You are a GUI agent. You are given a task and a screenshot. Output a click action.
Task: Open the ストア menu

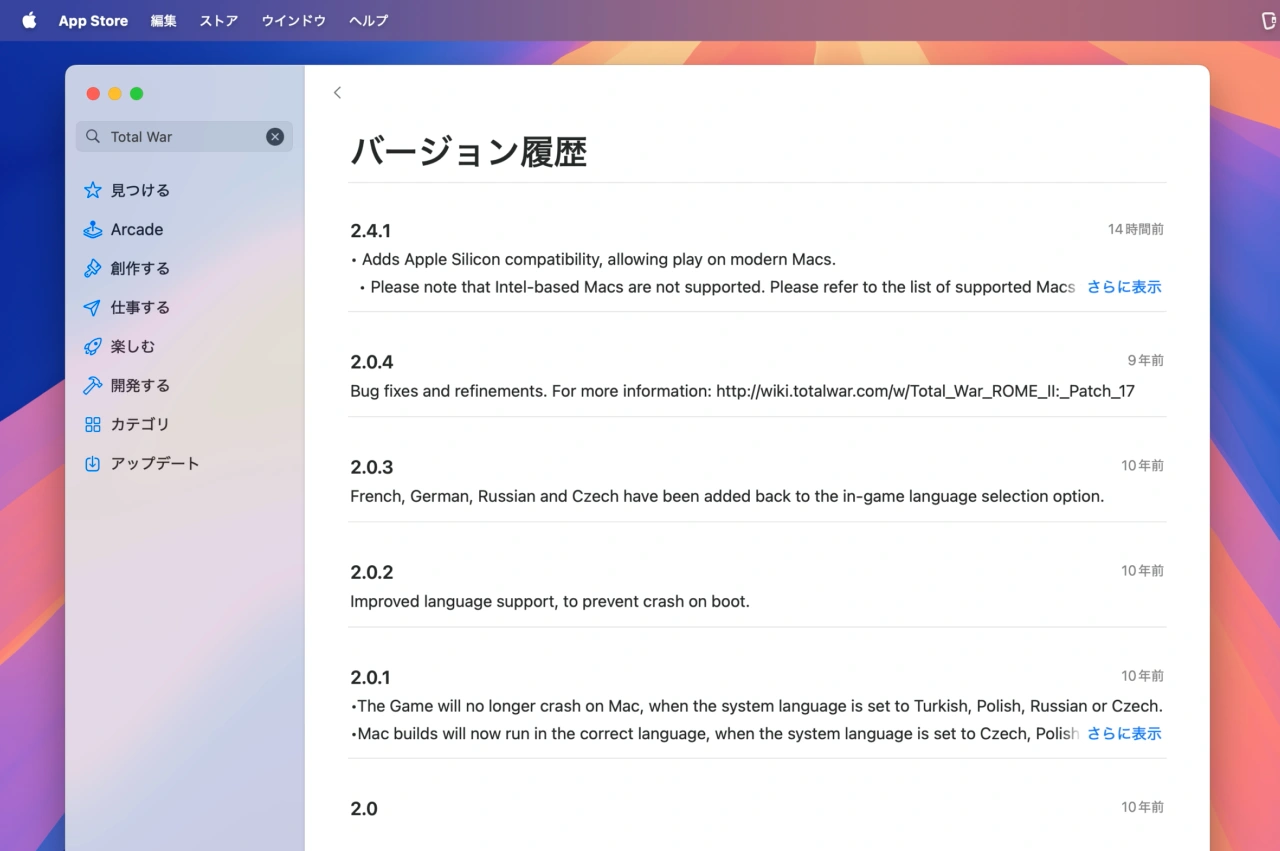point(218,20)
